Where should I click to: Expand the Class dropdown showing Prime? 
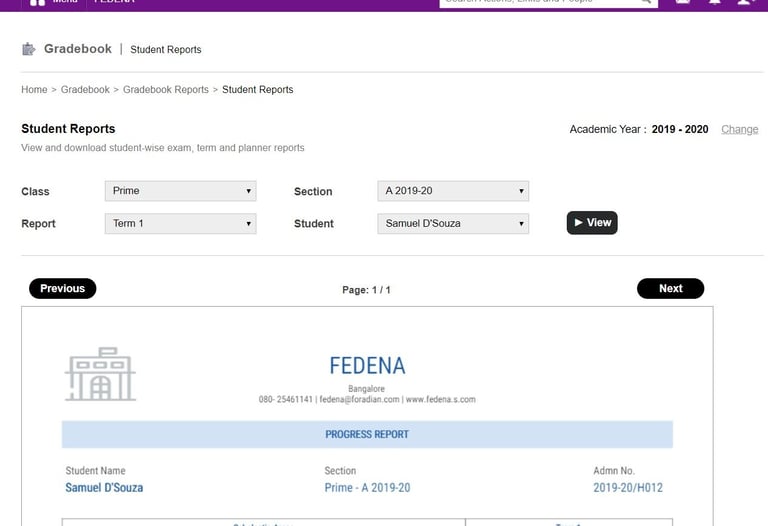tap(180, 191)
